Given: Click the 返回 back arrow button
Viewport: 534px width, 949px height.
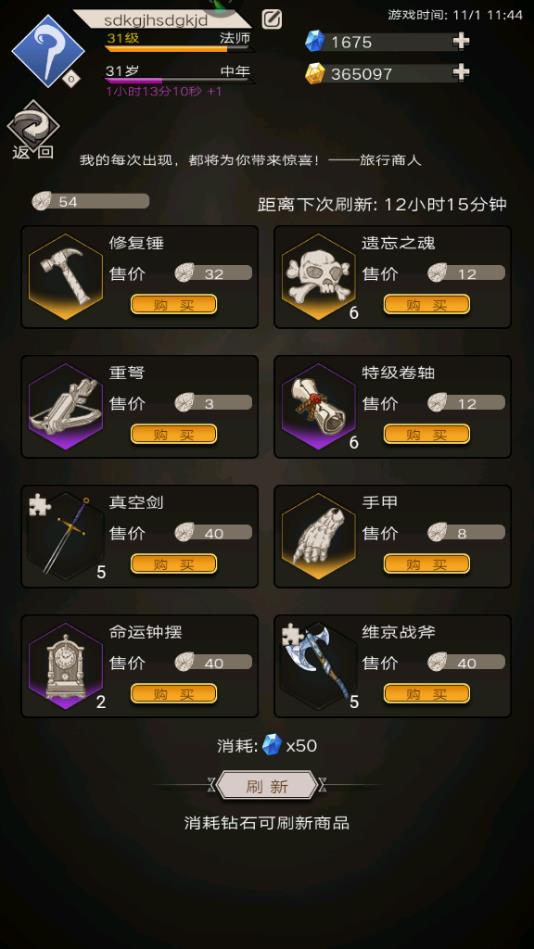Looking at the screenshot, I should (x=33, y=130).
